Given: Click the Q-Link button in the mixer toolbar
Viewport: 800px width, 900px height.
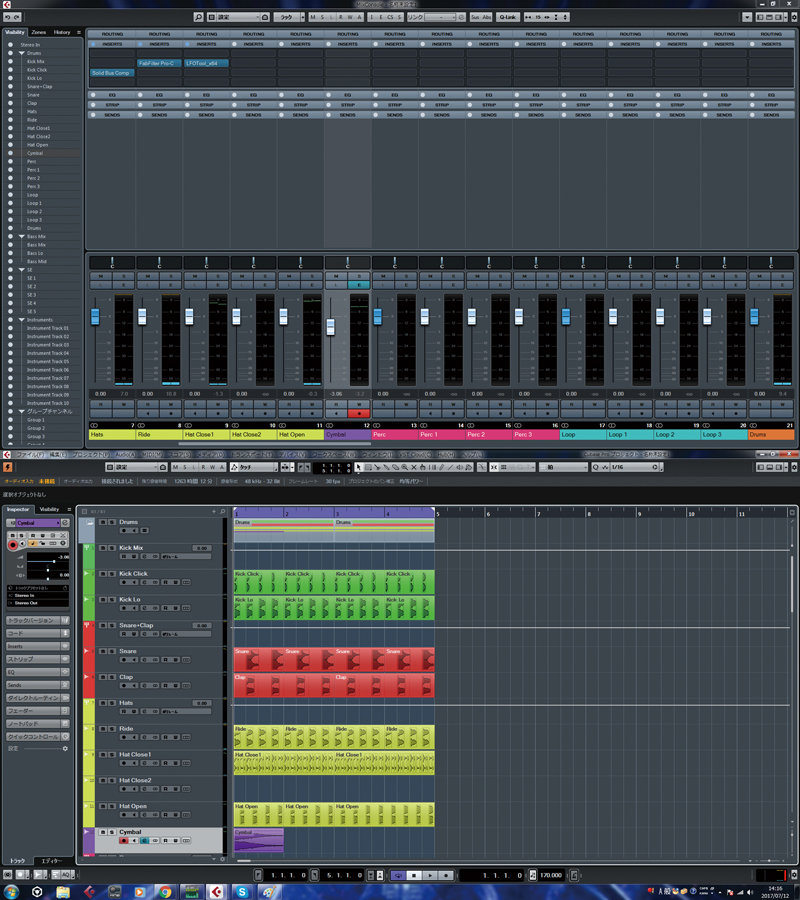Looking at the screenshot, I should pos(509,18).
